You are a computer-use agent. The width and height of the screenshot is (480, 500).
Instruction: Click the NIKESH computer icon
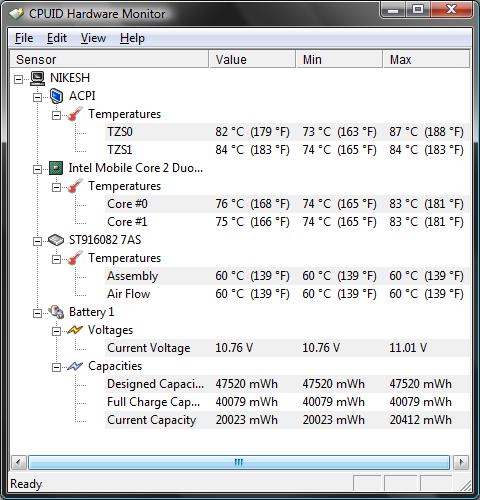(x=37, y=78)
